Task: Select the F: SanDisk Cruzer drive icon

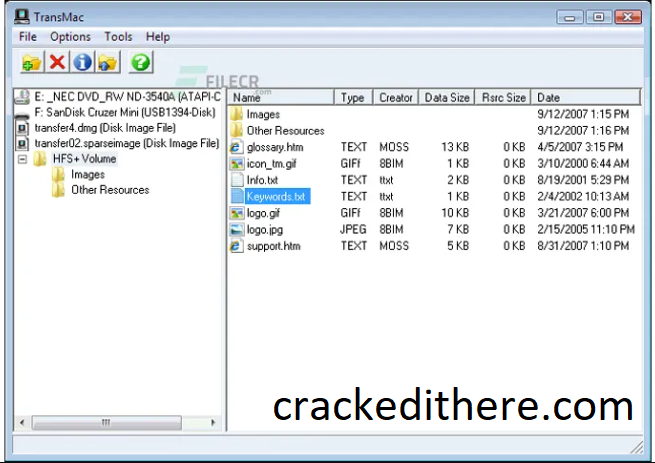Action: (22, 114)
